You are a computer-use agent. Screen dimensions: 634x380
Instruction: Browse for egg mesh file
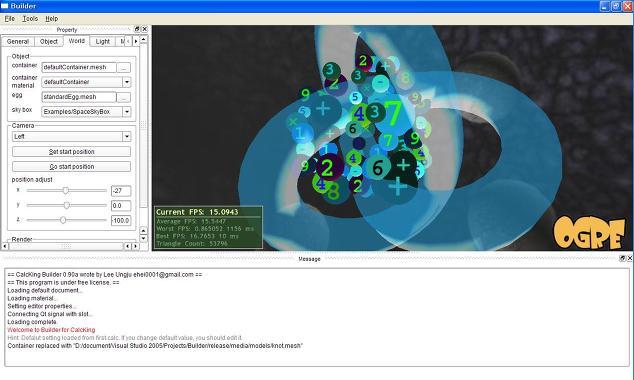[x=124, y=97]
